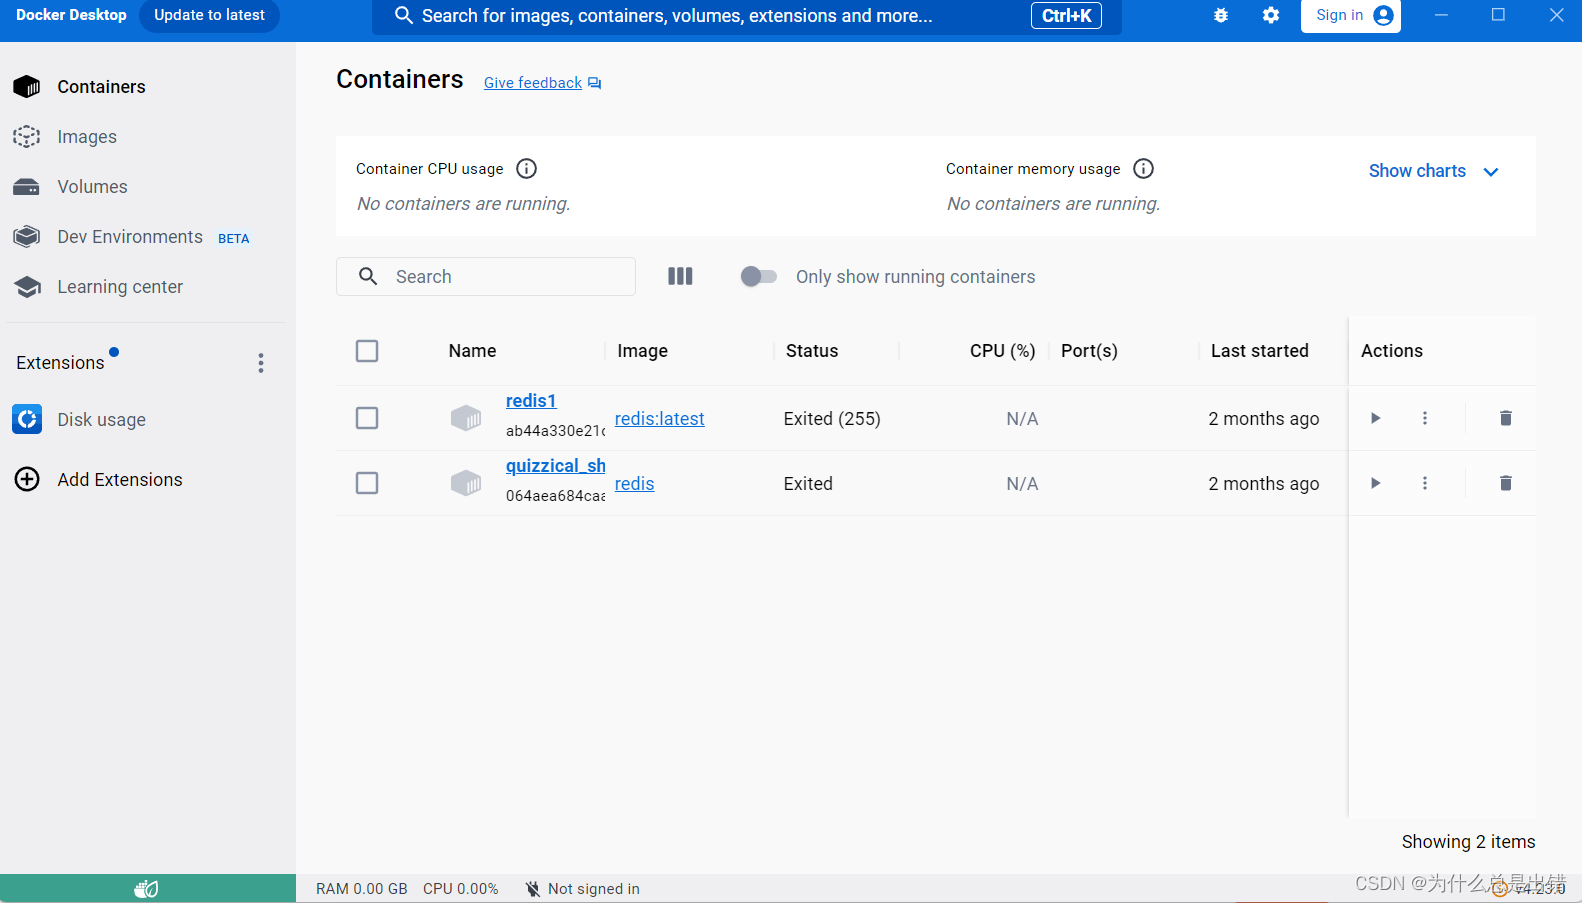Open the redis1 container link
This screenshot has height=903, width=1582.
[x=531, y=401]
